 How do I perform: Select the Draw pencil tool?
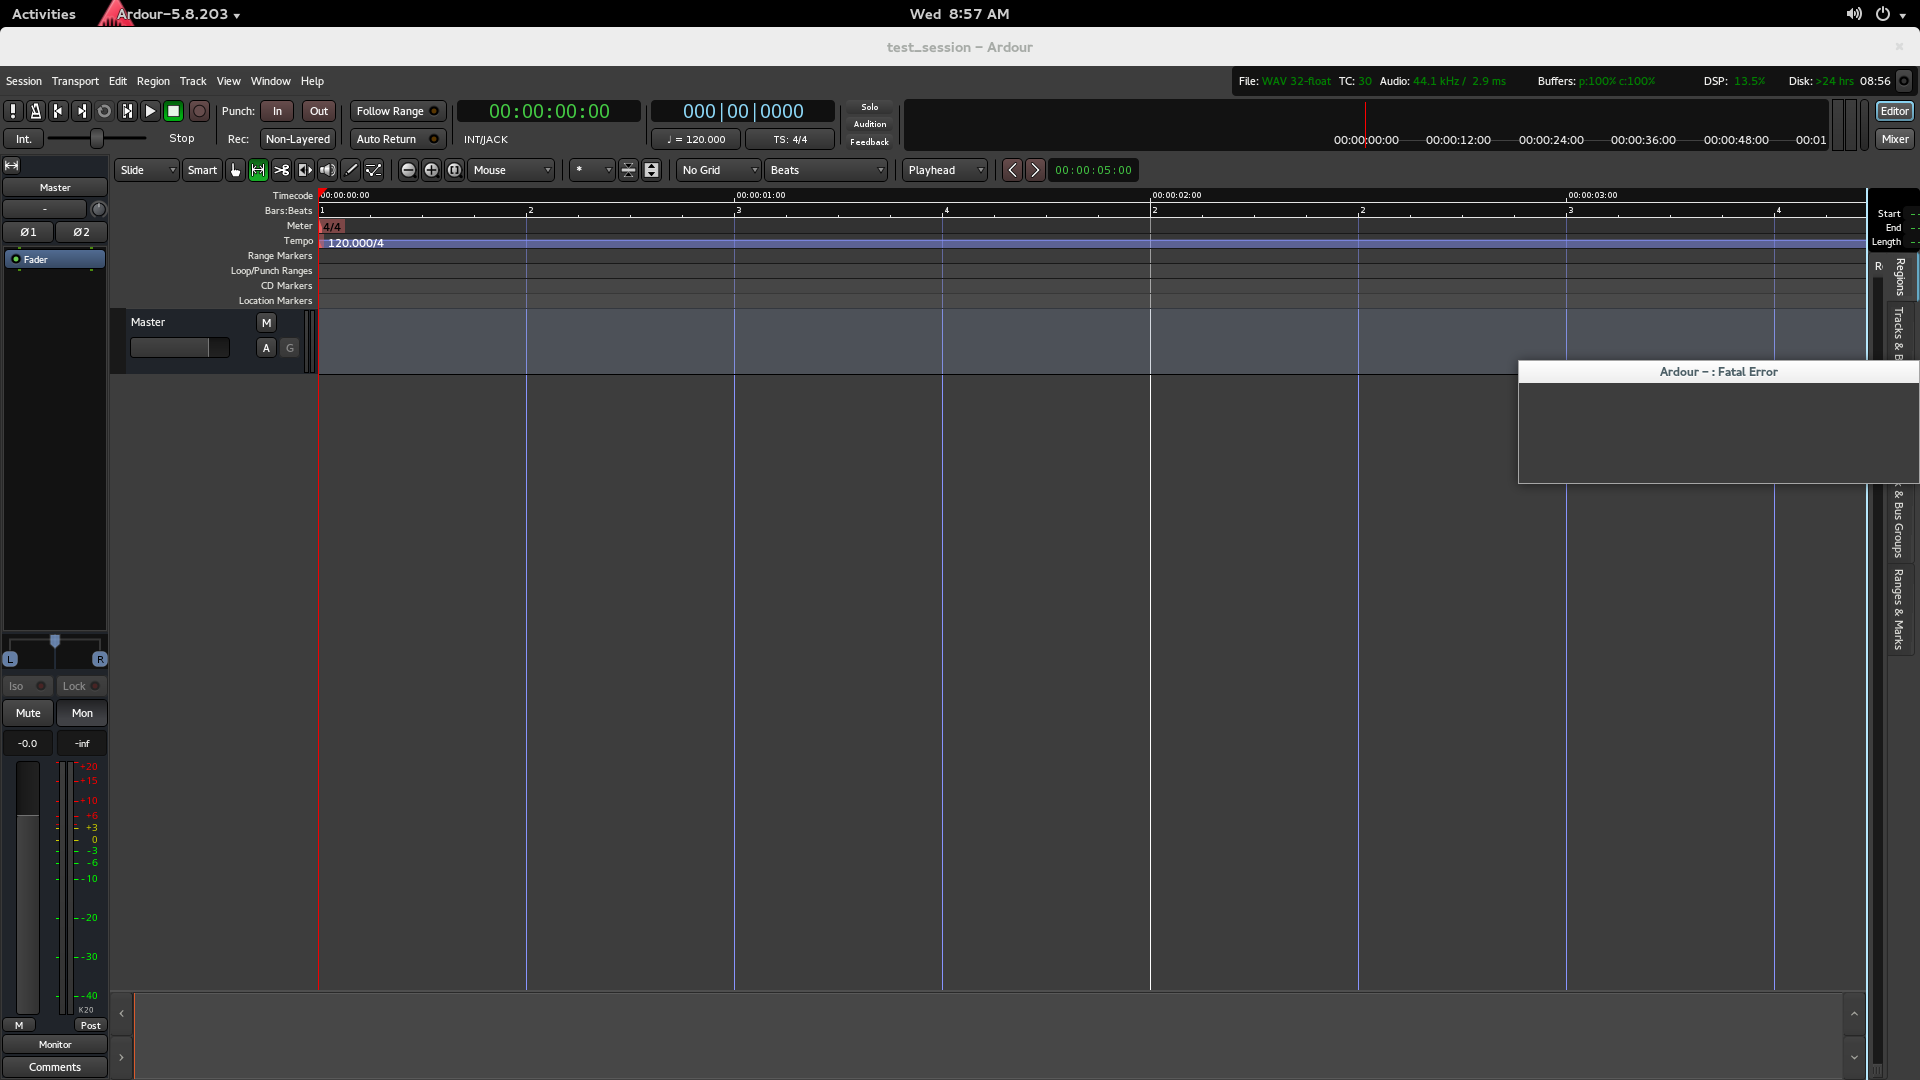pyautogui.click(x=351, y=170)
